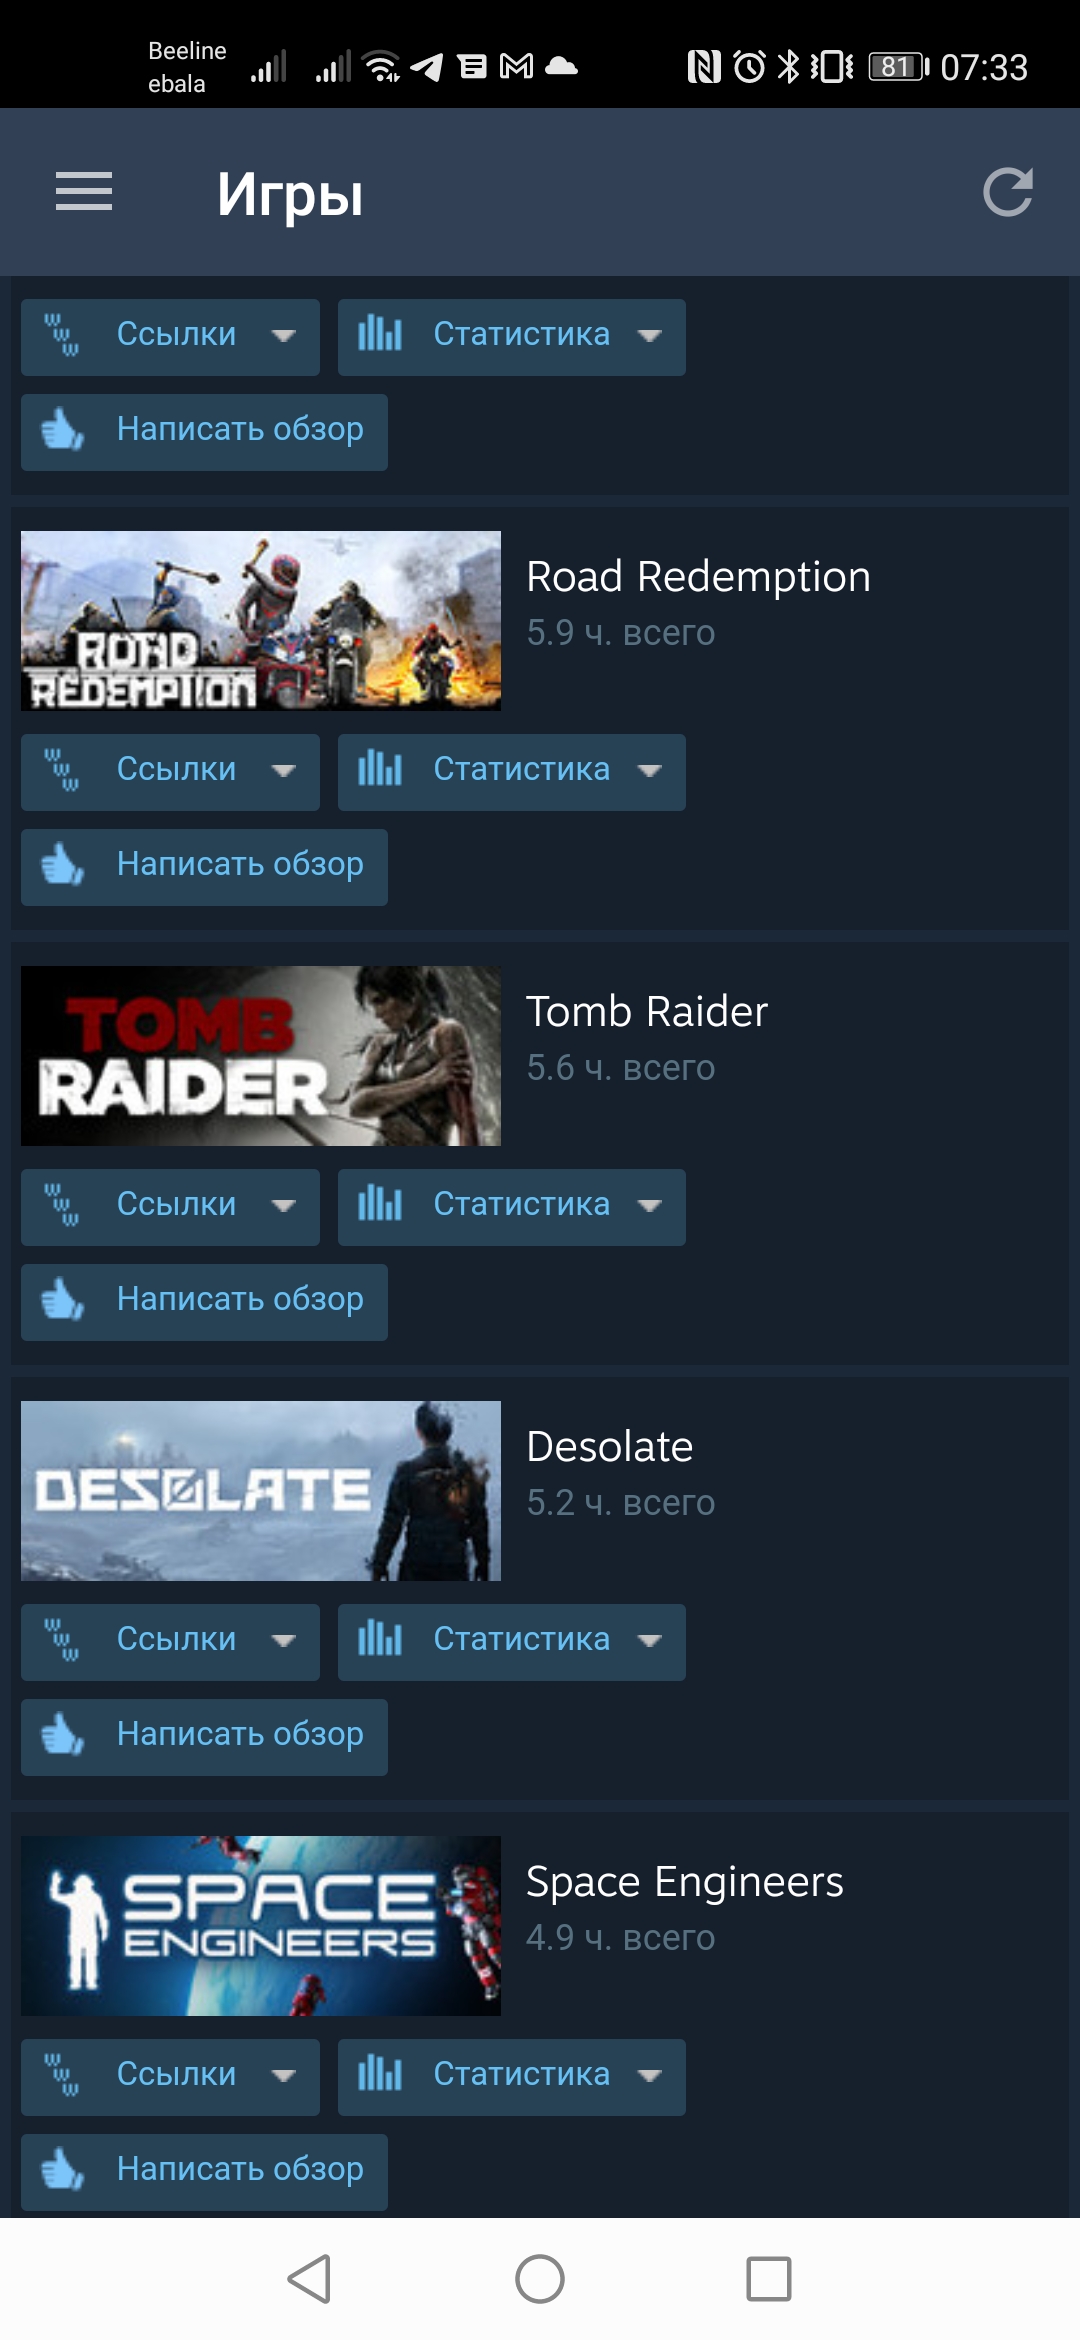The width and height of the screenshot is (1080, 2340).
Task: Tap thumbs-up icon under Road Redemption
Action: point(62,864)
